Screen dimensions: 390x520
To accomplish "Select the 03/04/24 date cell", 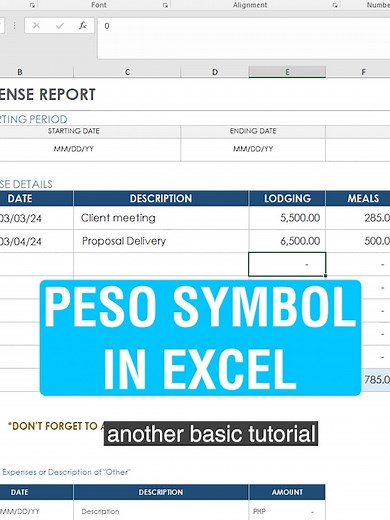I will 36,241.
